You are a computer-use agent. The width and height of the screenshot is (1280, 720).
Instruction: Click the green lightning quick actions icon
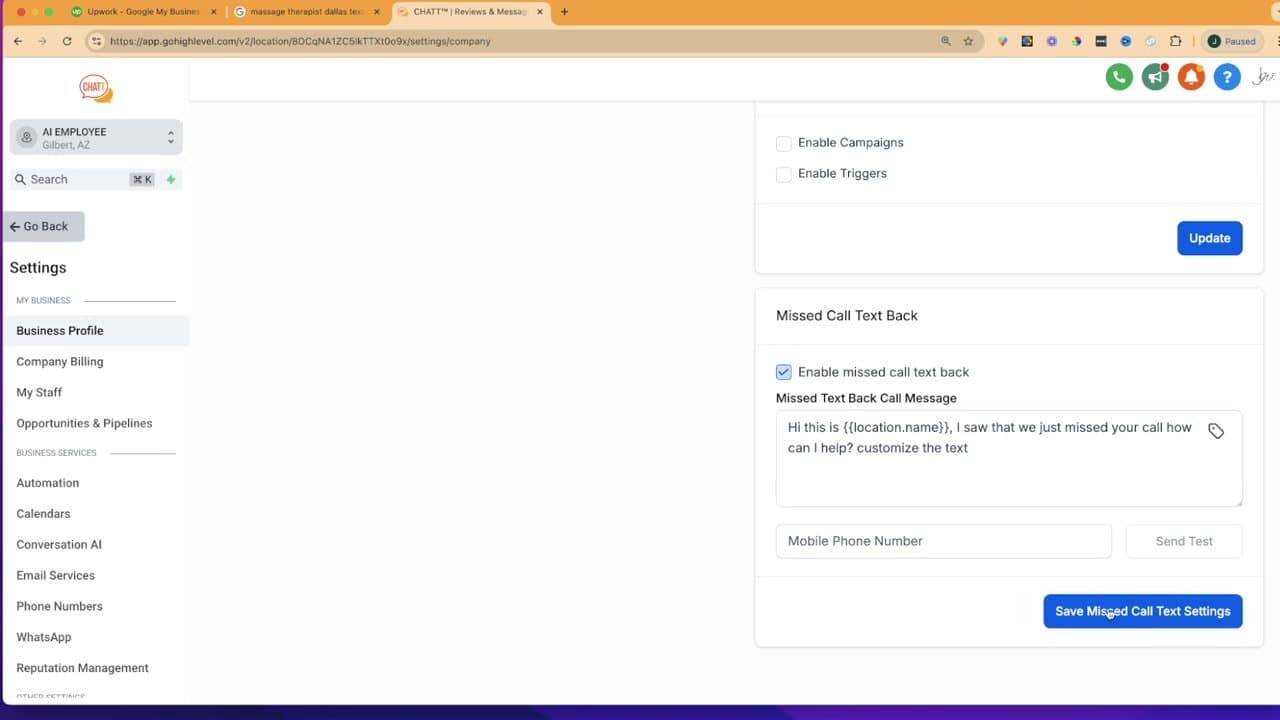pyautogui.click(x=171, y=180)
